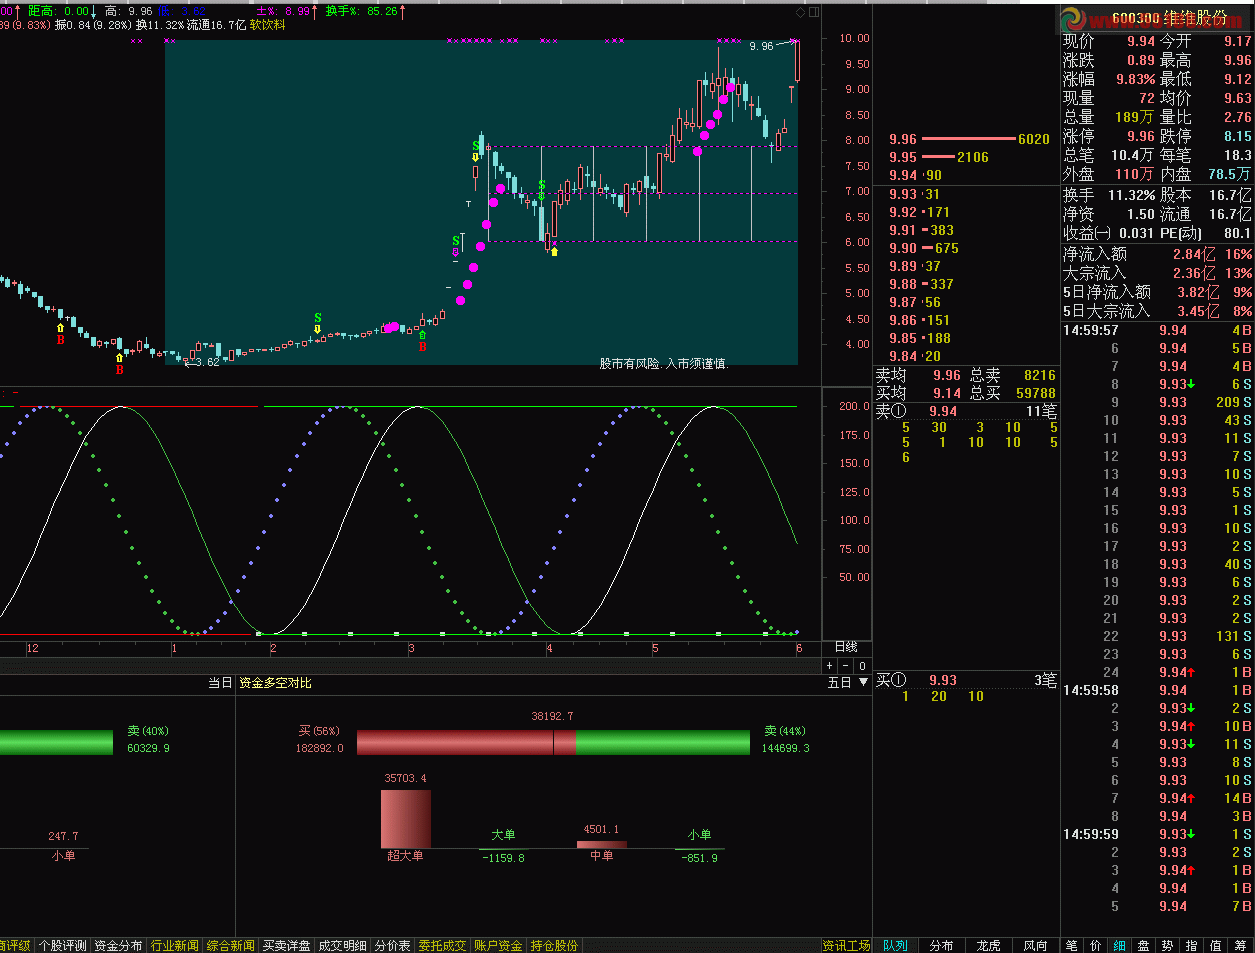Zoom in chart with the plus button
The height and width of the screenshot is (953, 1255).
point(830,665)
